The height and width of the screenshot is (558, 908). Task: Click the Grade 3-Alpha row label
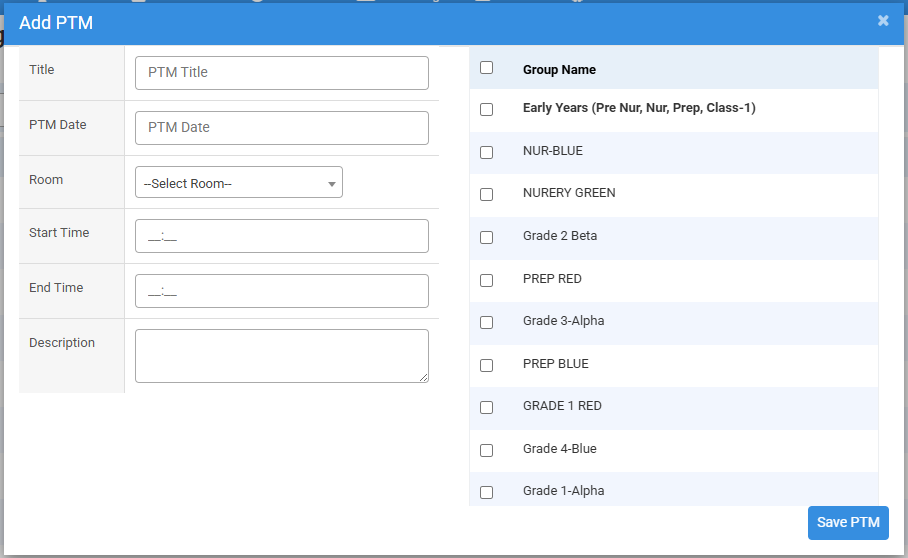point(563,321)
